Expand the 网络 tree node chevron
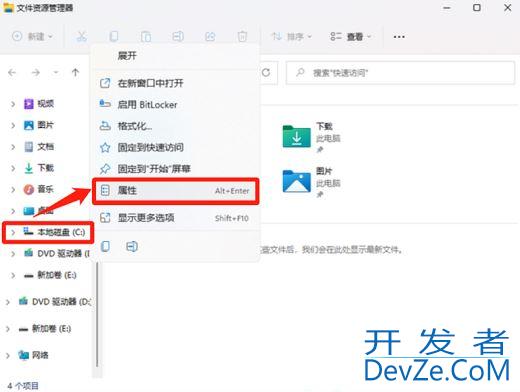This screenshot has height=392, width=520. (7, 356)
